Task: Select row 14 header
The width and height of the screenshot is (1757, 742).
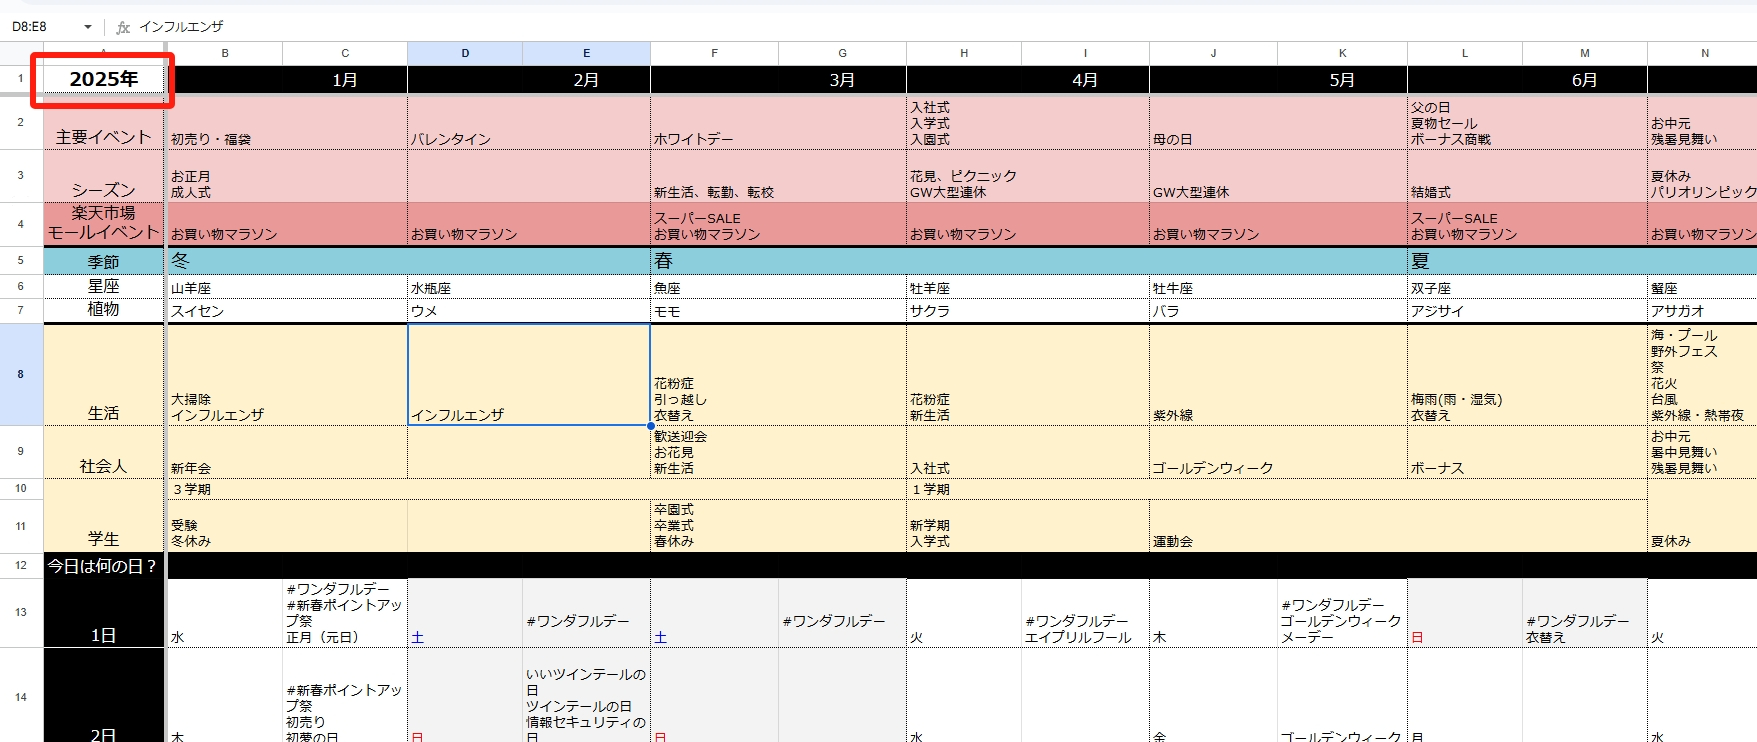Action: [21, 696]
